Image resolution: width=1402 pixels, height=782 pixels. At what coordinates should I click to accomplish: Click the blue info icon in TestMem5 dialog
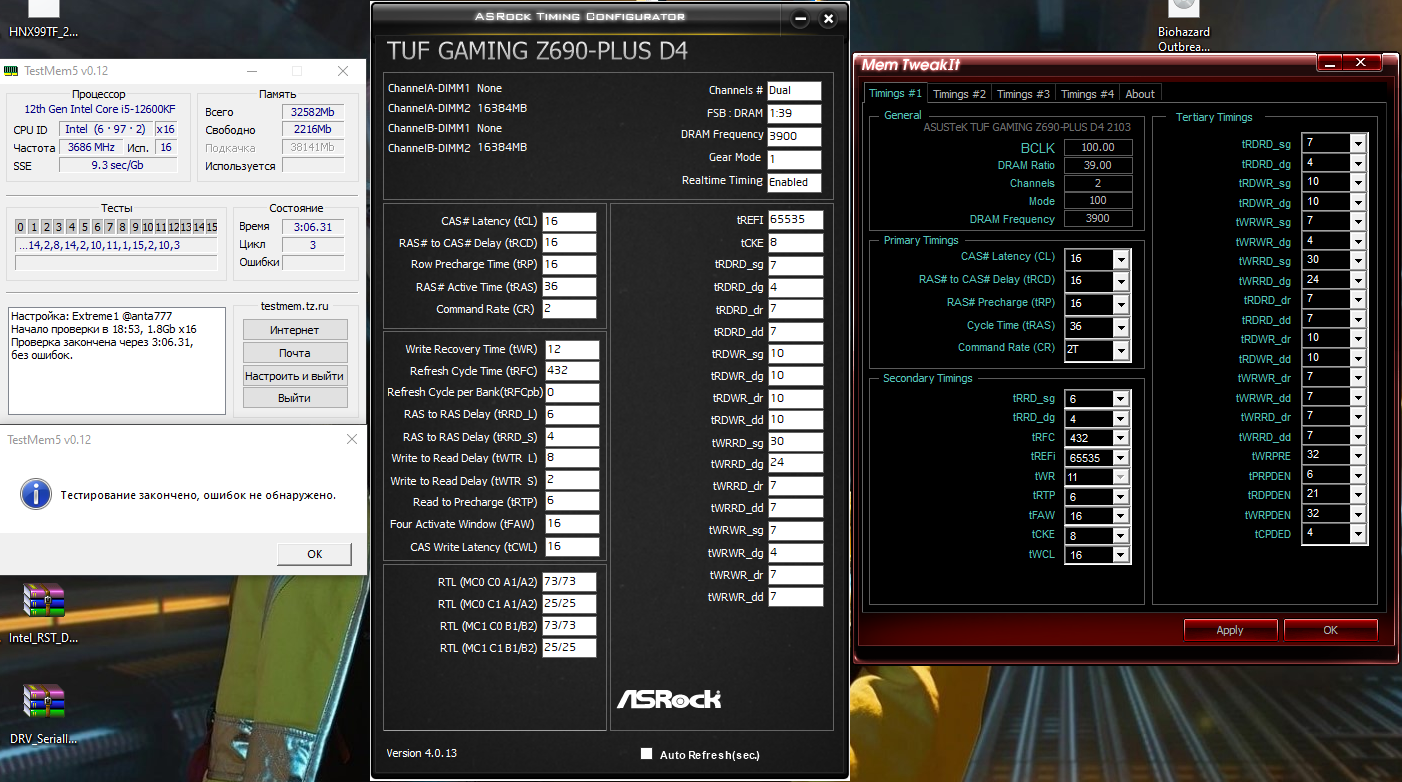point(36,494)
